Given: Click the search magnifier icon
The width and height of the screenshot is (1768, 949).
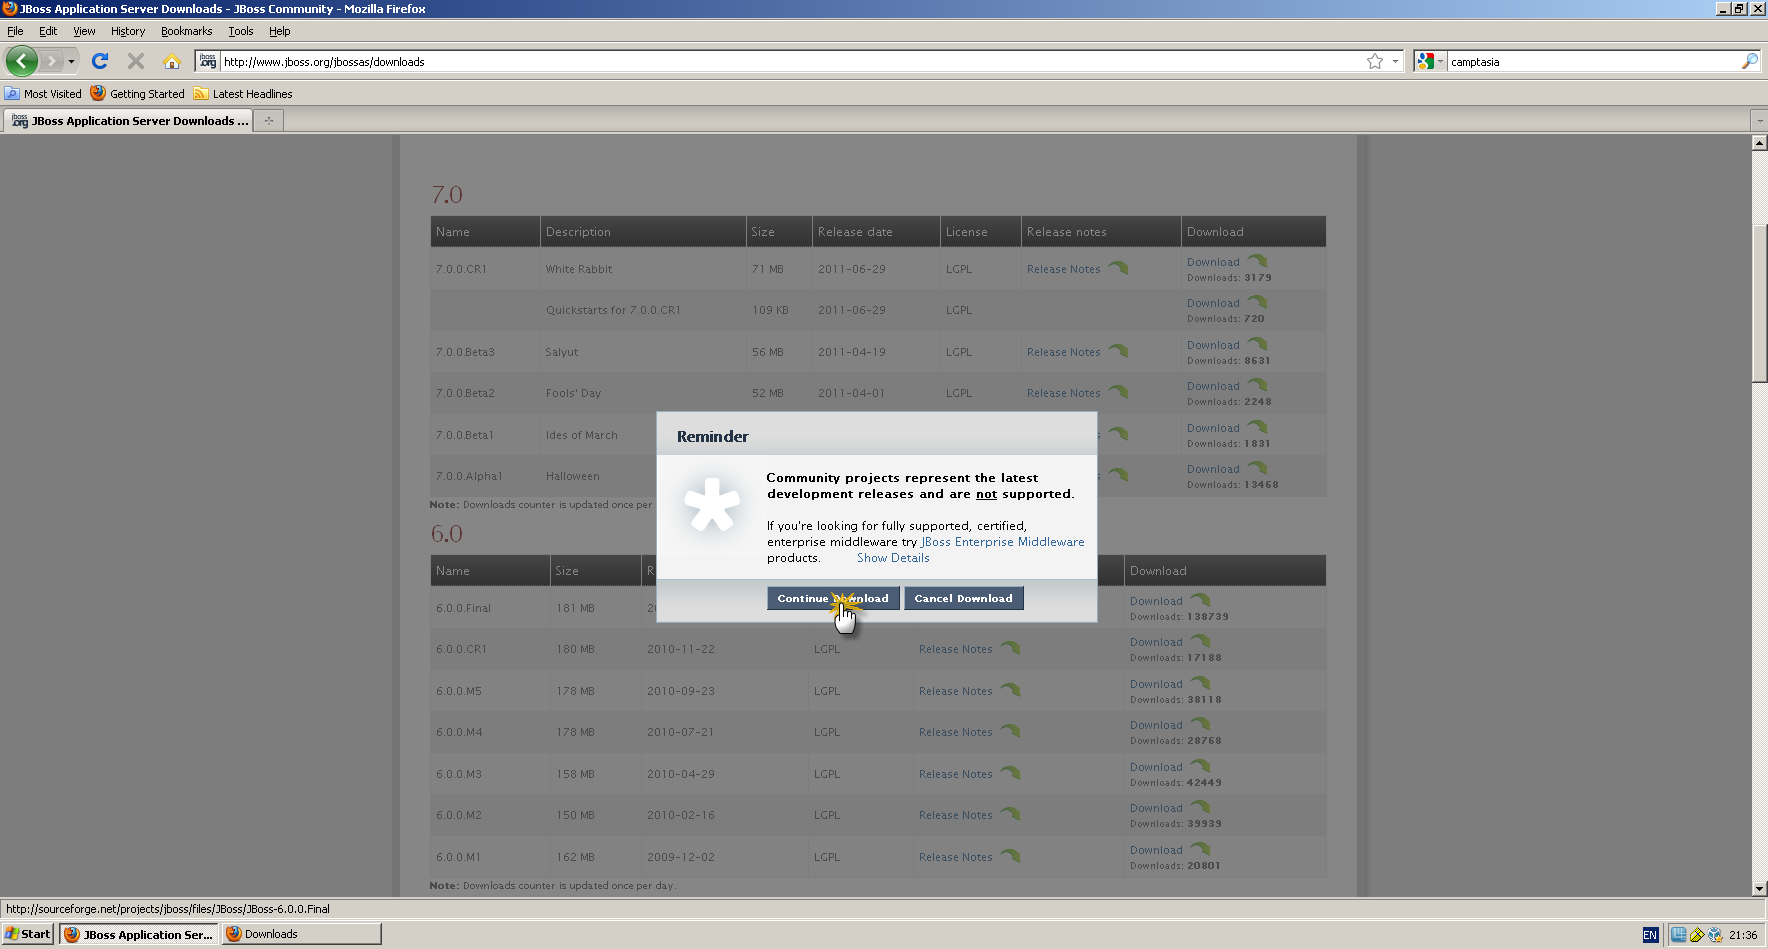Looking at the screenshot, I should point(1749,61).
